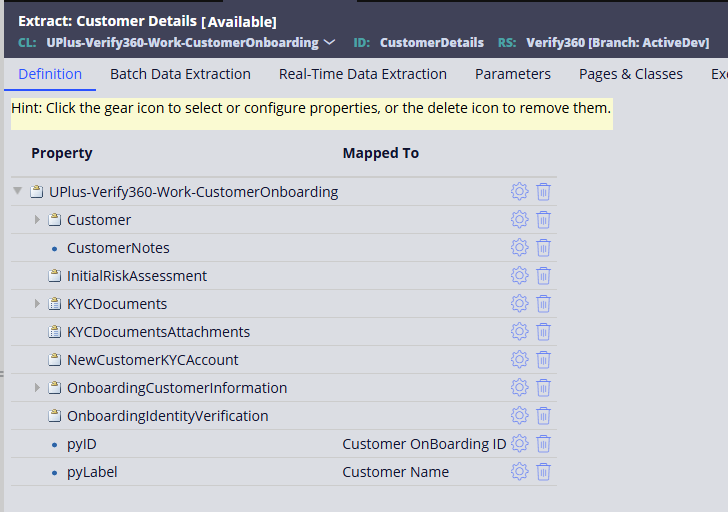The image size is (728, 512).
Task: Configure KYCDocumentsAttachments with gear icon
Action: pyautogui.click(x=520, y=332)
